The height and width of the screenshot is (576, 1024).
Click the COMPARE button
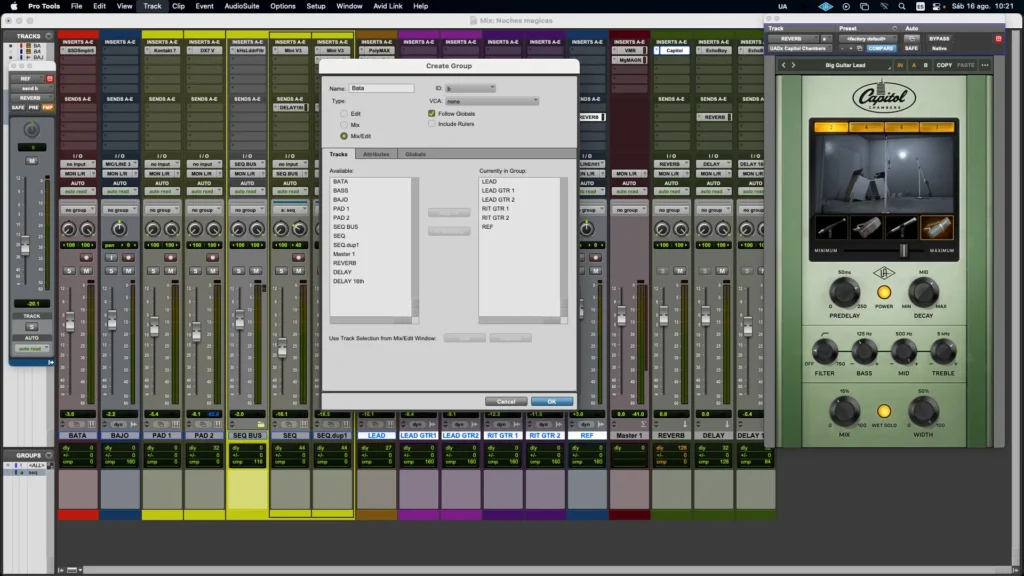tap(881, 48)
